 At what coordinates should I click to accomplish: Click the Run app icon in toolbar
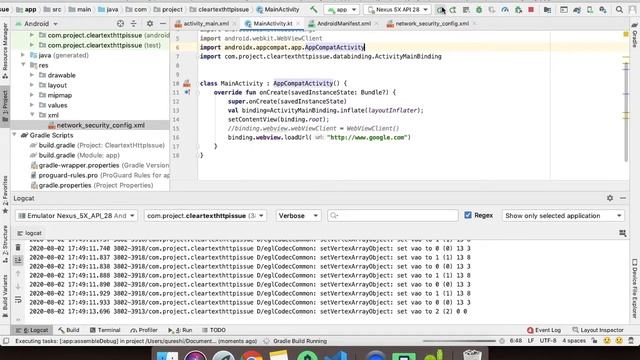[440, 9]
